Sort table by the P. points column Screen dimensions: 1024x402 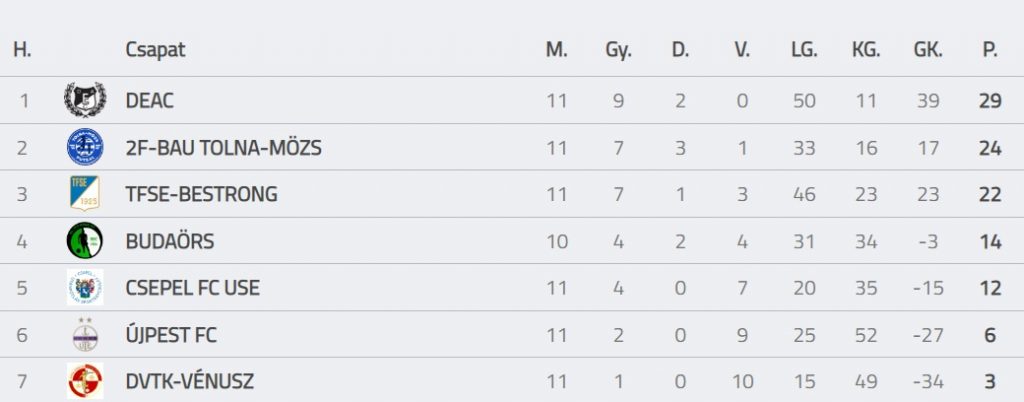point(990,50)
